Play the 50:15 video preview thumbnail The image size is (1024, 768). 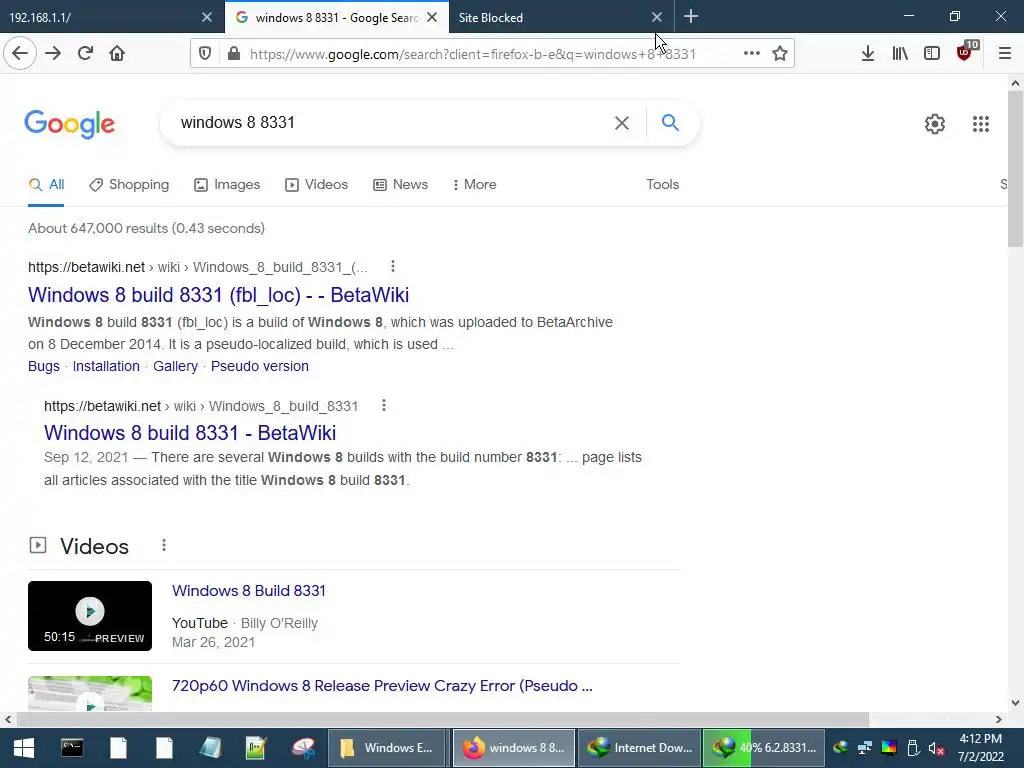pos(90,616)
